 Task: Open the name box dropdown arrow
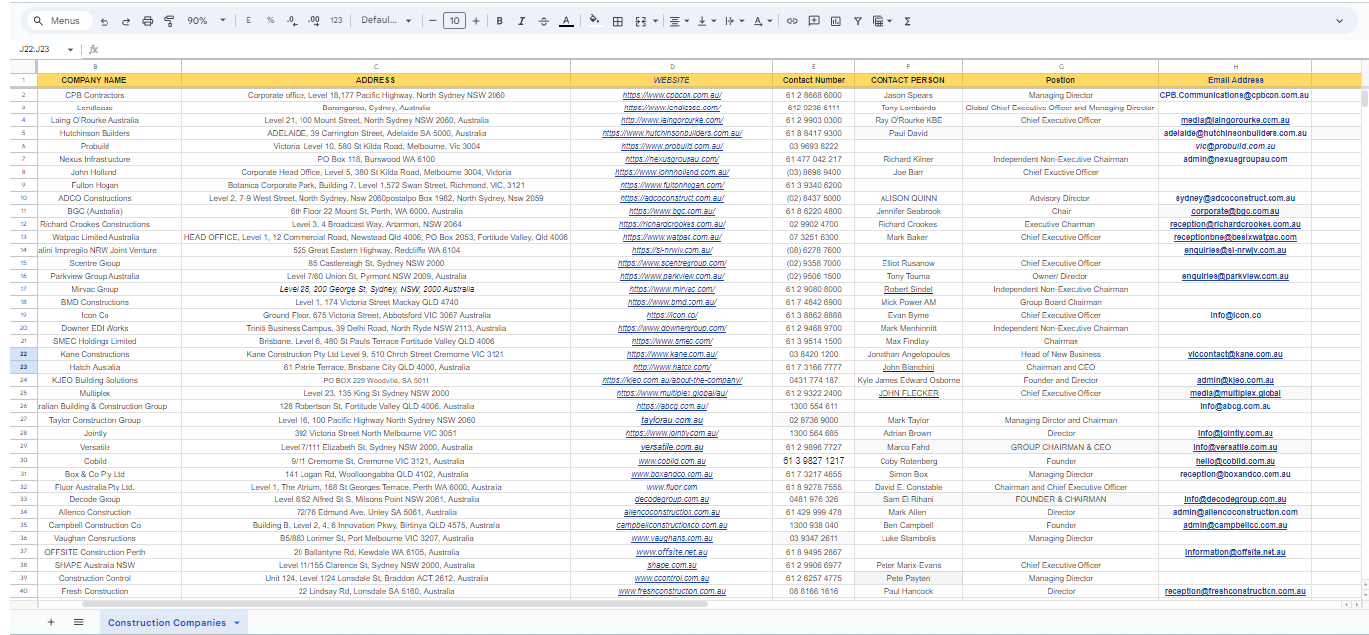(70, 49)
